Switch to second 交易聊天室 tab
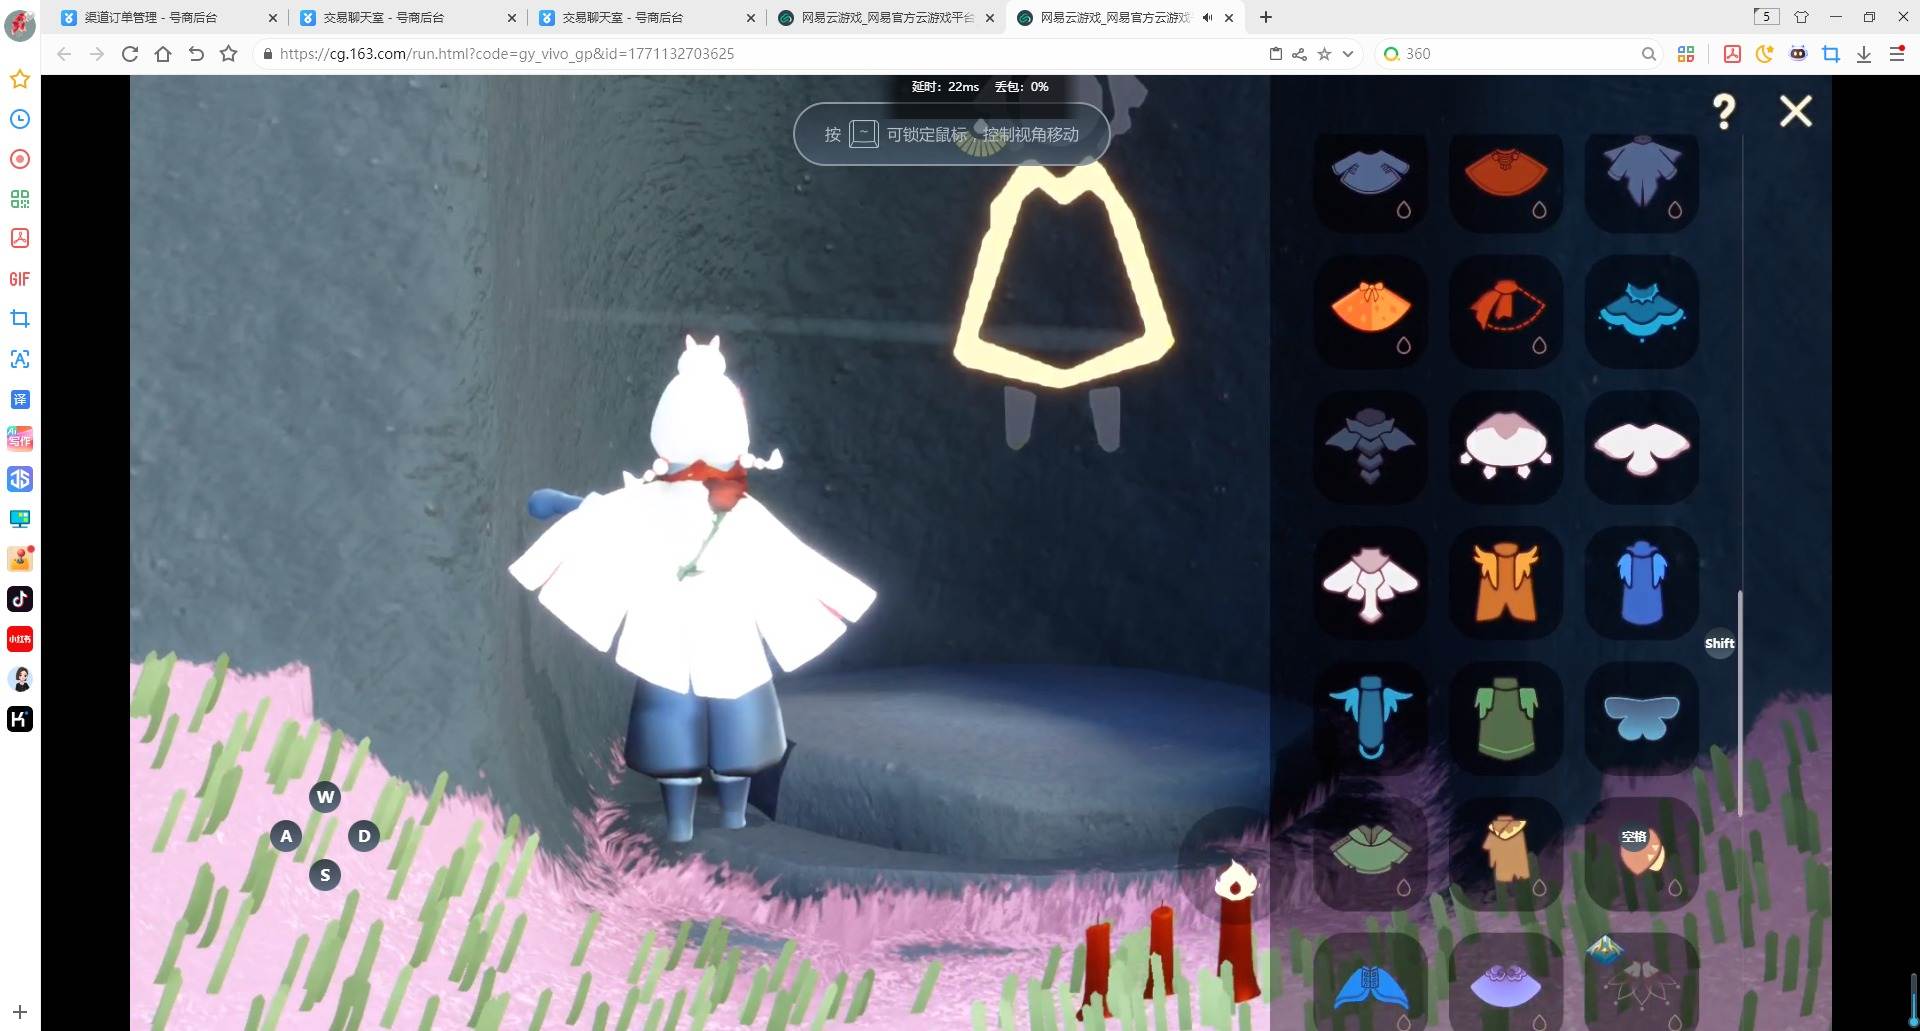 (x=644, y=17)
